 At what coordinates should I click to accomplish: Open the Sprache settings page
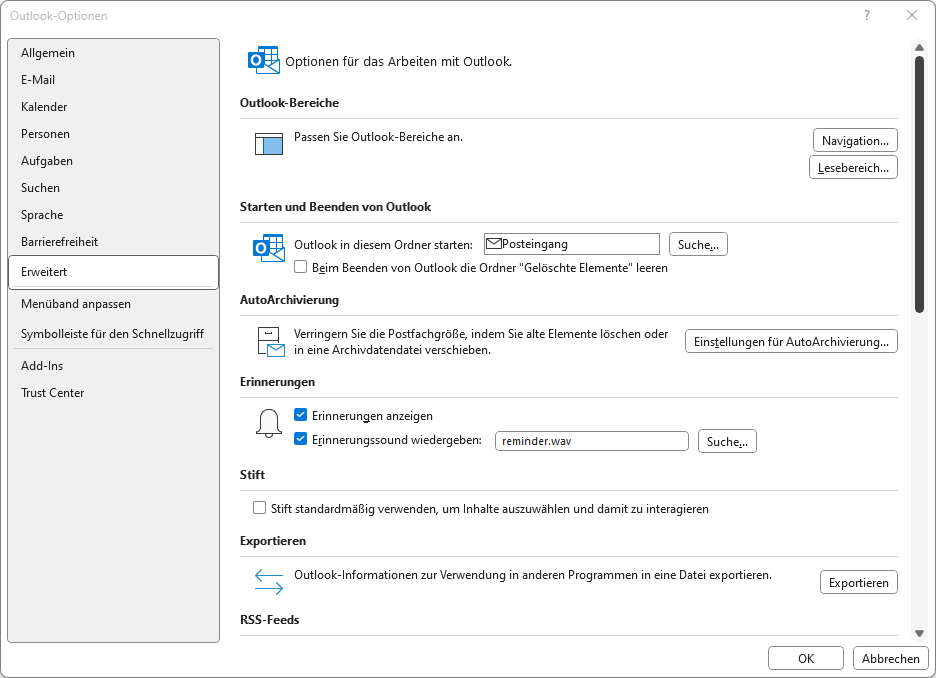click(x=113, y=214)
